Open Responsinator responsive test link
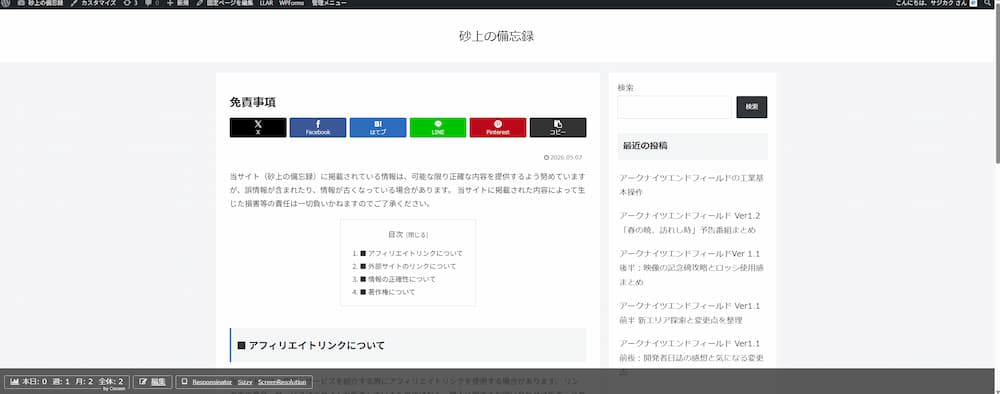The width and height of the screenshot is (1000, 394). tap(212, 382)
